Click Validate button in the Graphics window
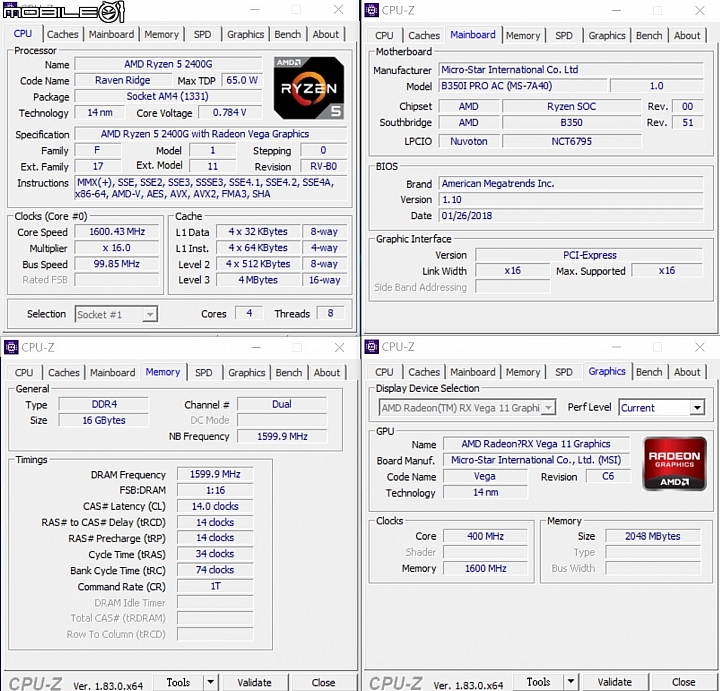This screenshot has height=691, width=720. [x=614, y=682]
